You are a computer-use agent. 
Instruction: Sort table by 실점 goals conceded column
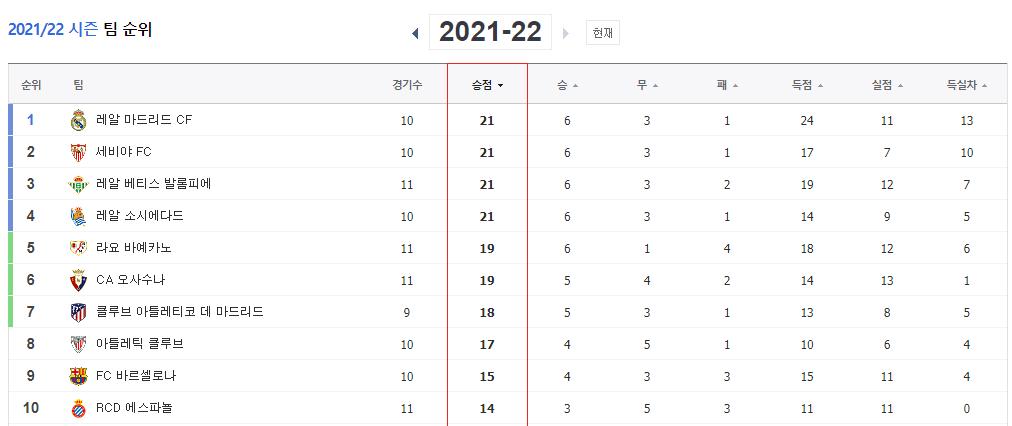click(887, 85)
